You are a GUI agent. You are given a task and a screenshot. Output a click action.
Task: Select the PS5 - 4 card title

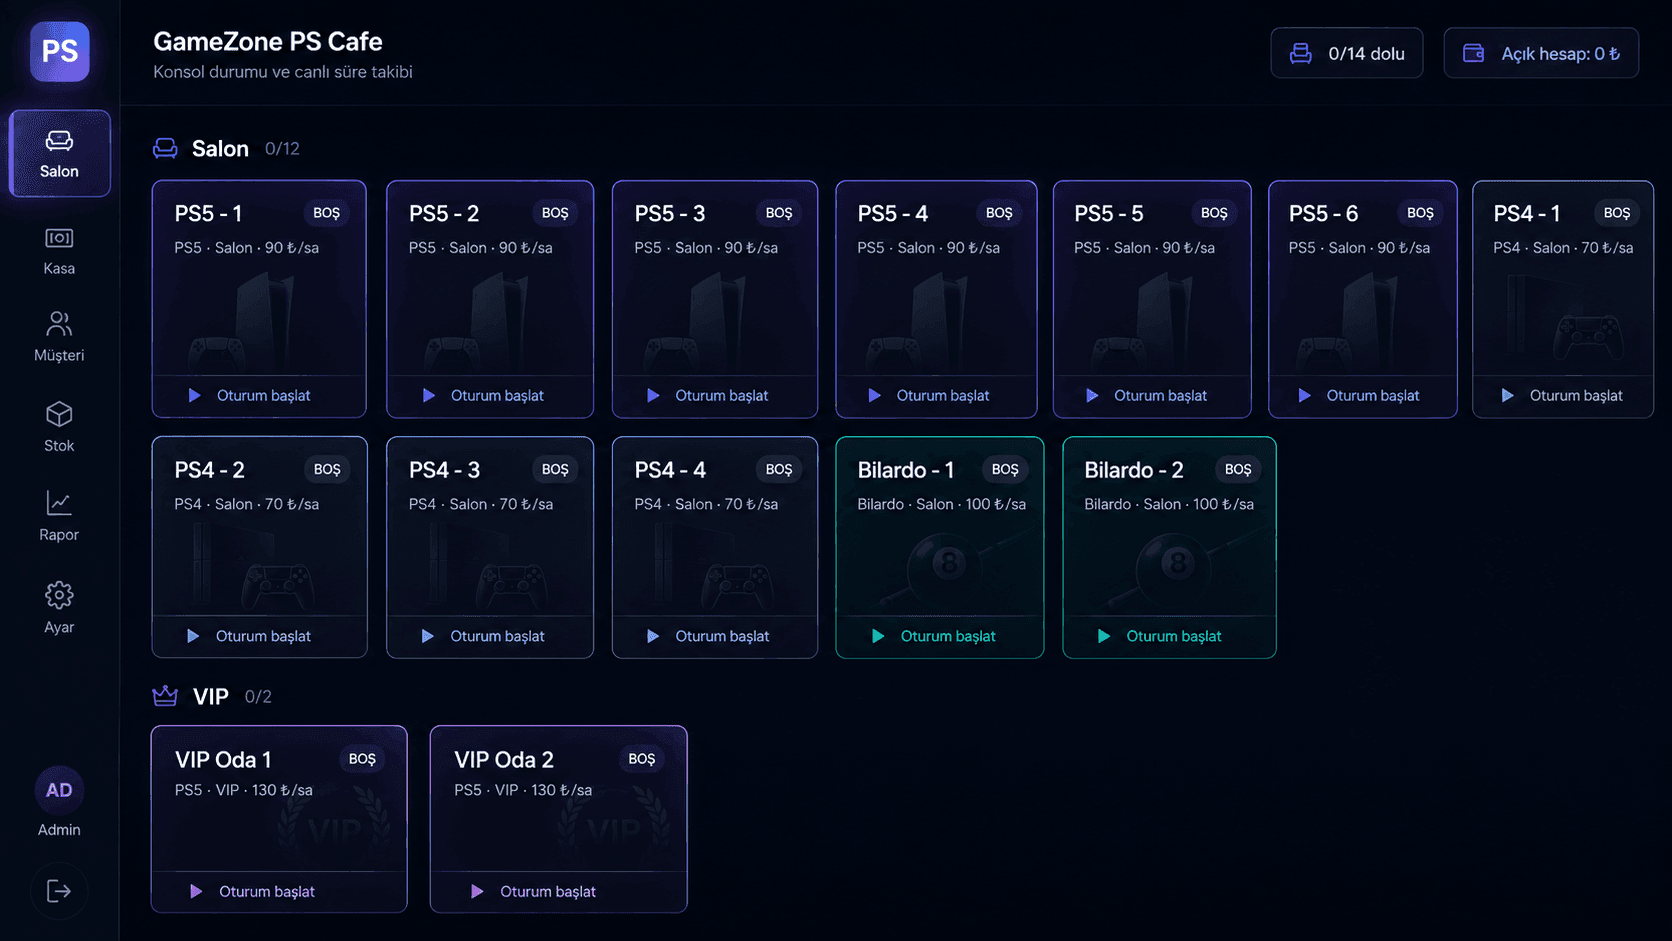point(893,214)
